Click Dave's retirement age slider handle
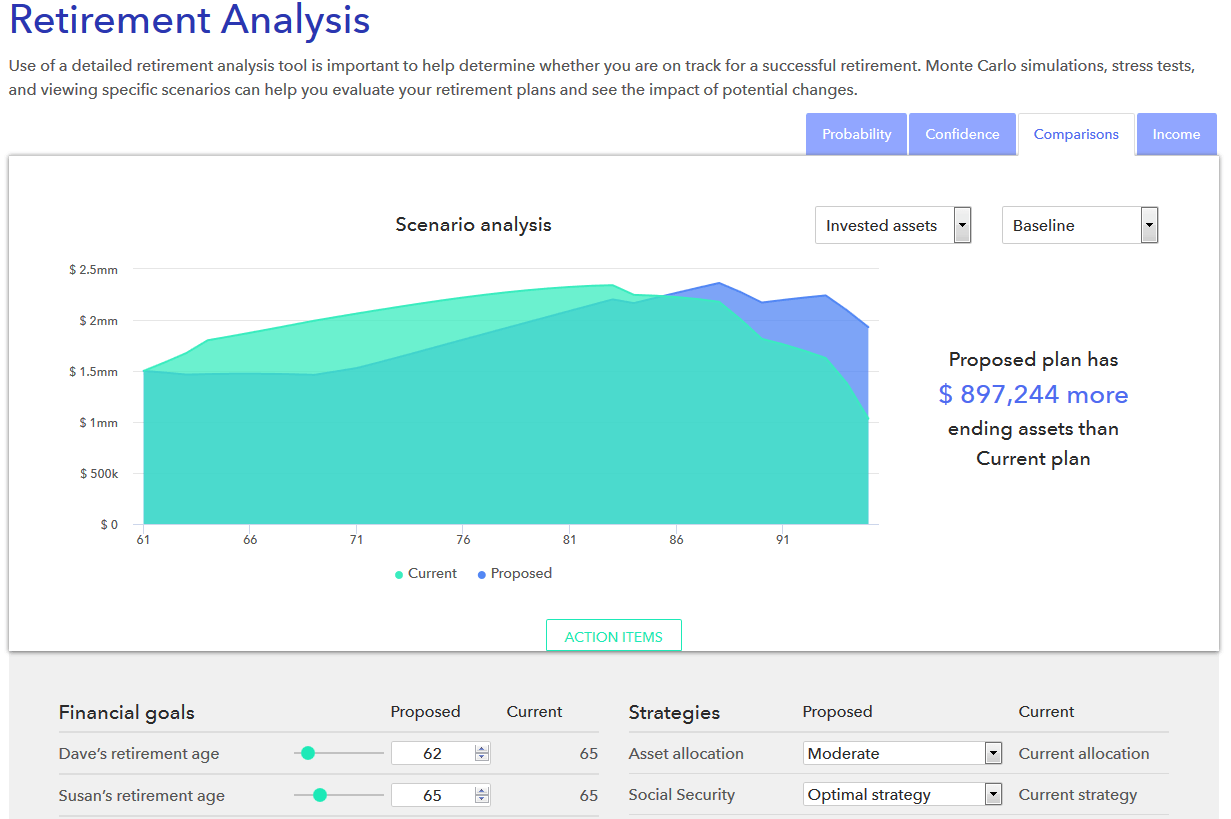The width and height of the screenshot is (1231, 819). [x=308, y=753]
